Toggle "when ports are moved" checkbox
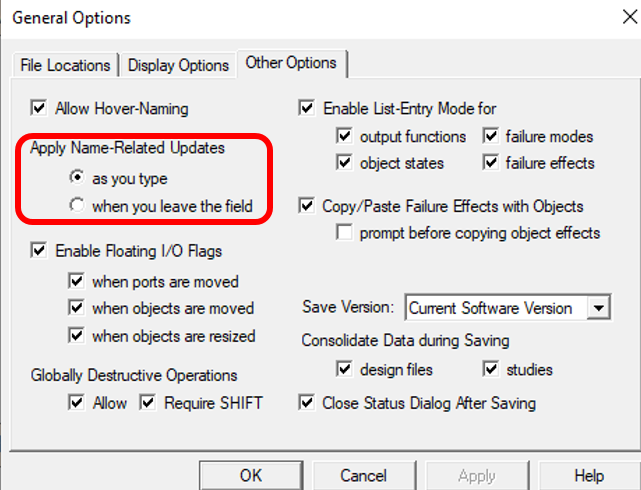This screenshot has width=641, height=490. tap(76, 281)
